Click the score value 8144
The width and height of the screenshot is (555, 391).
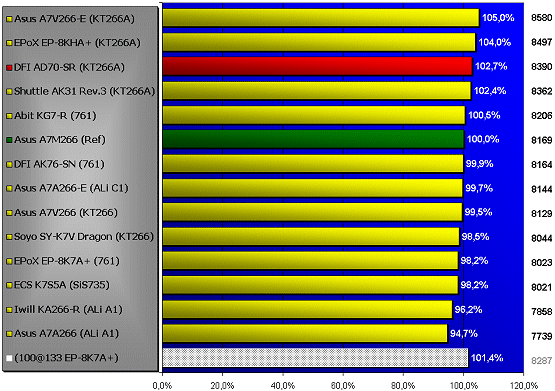click(x=542, y=189)
